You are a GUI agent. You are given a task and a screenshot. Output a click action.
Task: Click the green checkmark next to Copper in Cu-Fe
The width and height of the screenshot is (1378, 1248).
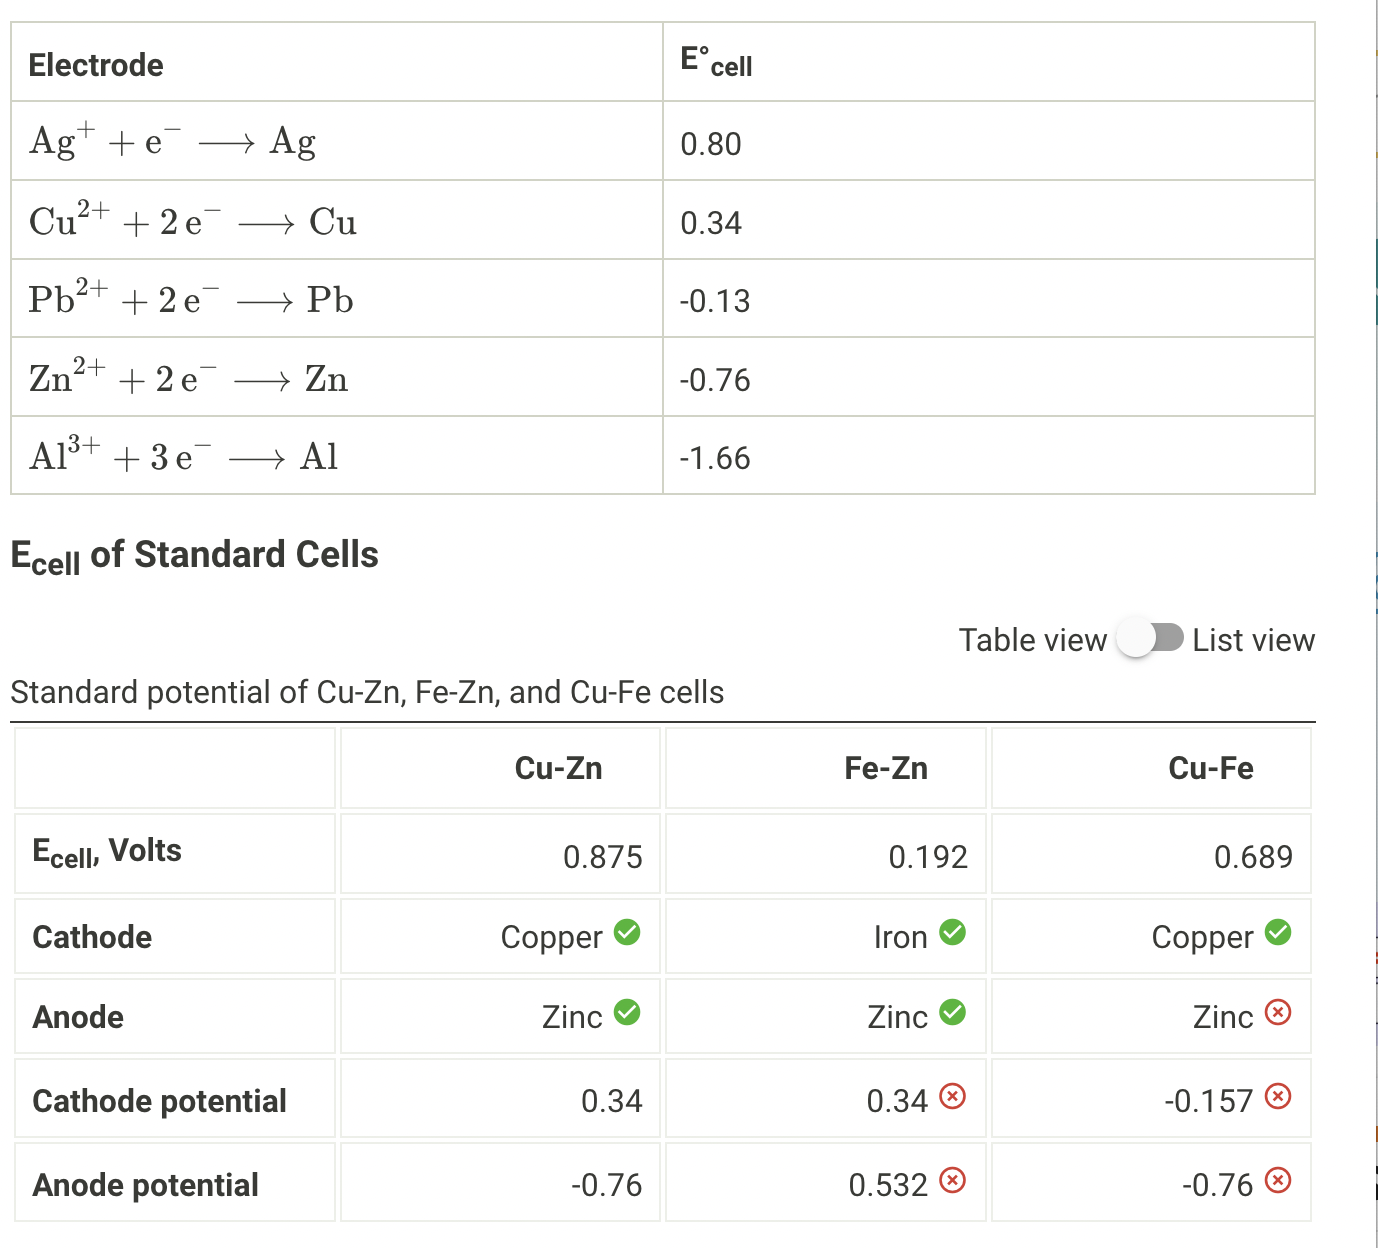coord(1278,932)
